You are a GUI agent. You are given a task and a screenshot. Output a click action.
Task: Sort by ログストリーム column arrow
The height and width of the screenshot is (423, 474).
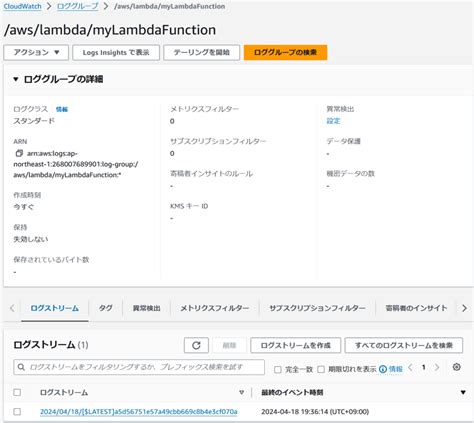[242, 392]
